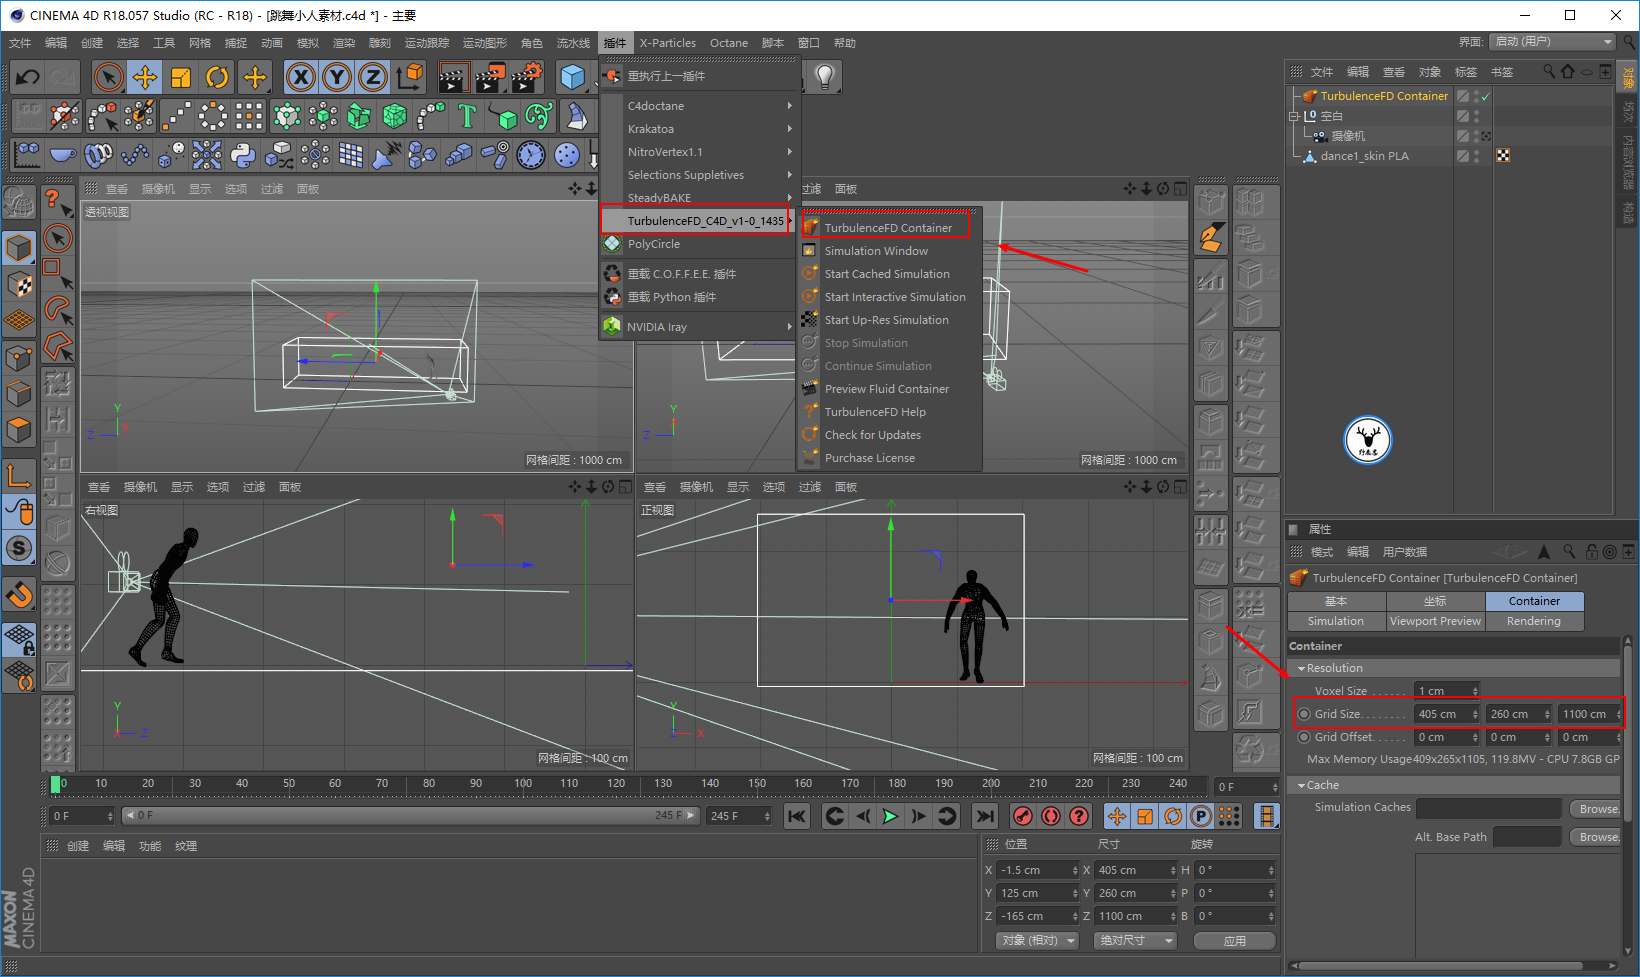The height and width of the screenshot is (977, 1640).
Task: Click the Python effector icon
Action: pyautogui.click(x=243, y=155)
